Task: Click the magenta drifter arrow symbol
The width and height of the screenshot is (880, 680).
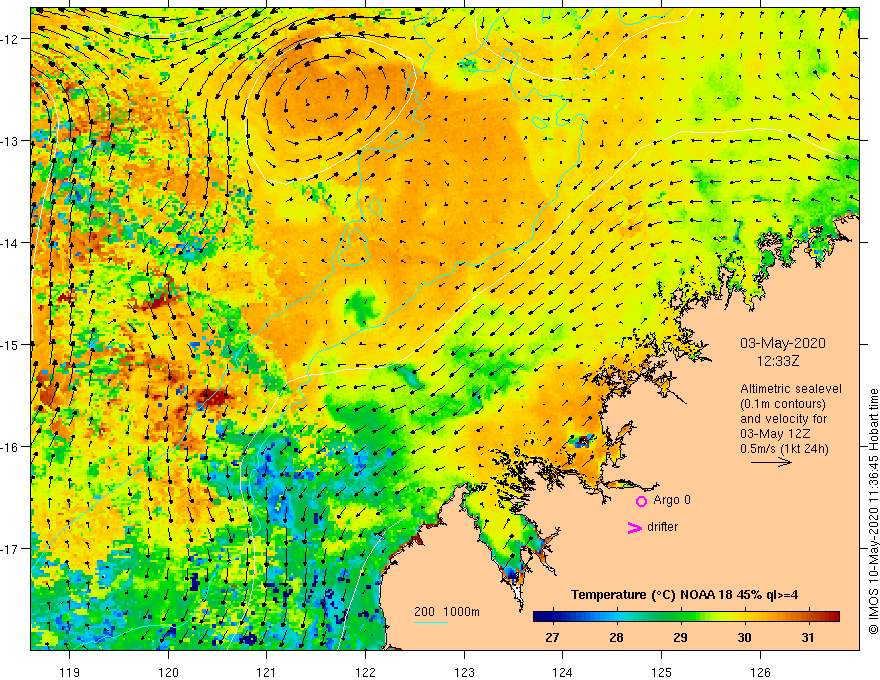Action: 634,527
